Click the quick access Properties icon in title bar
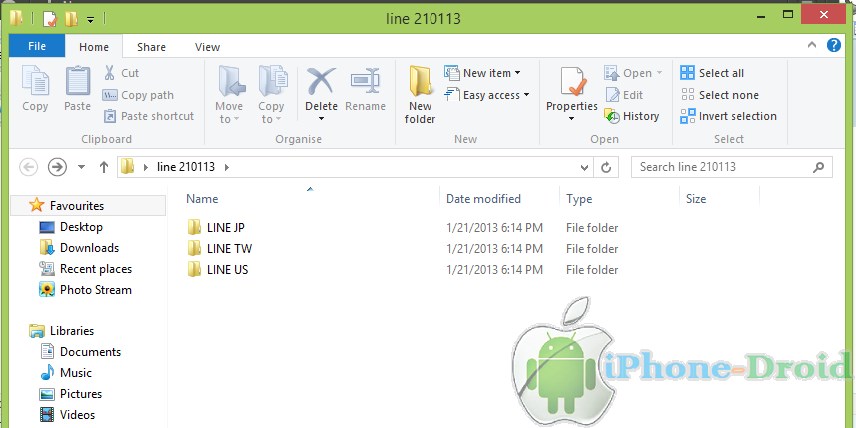856x428 pixels. point(50,19)
